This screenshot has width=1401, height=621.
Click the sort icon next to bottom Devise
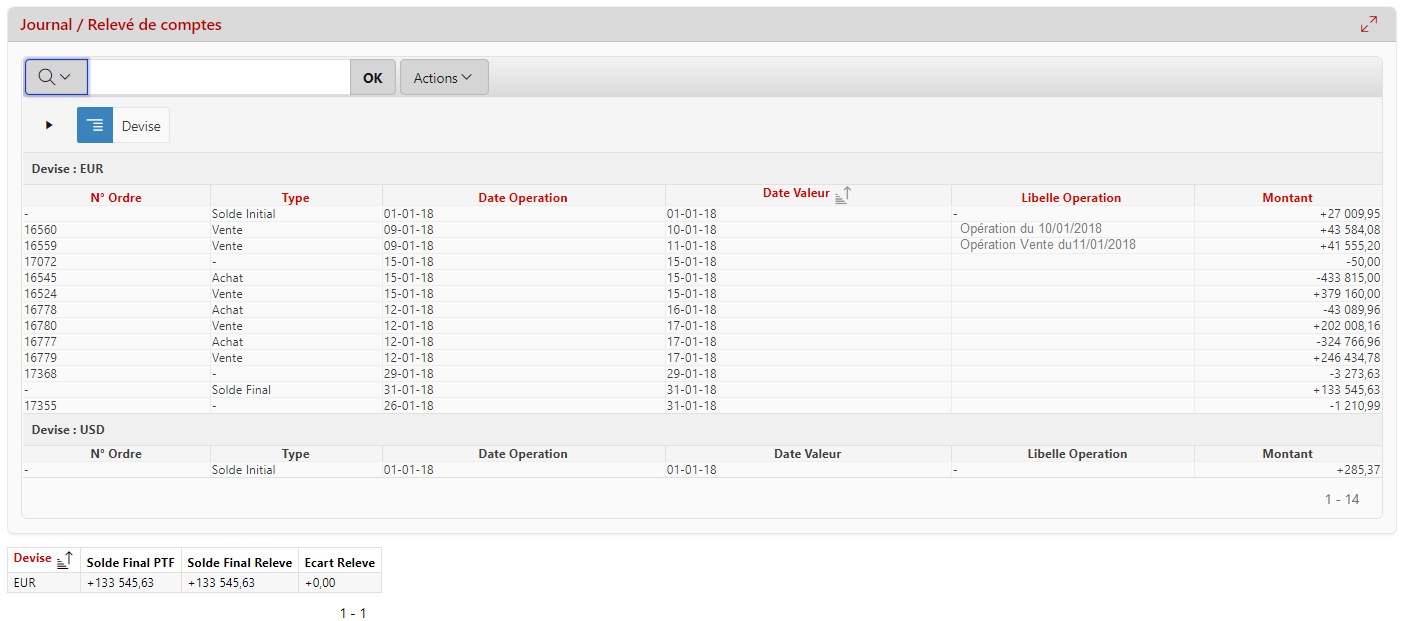coord(64,561)
